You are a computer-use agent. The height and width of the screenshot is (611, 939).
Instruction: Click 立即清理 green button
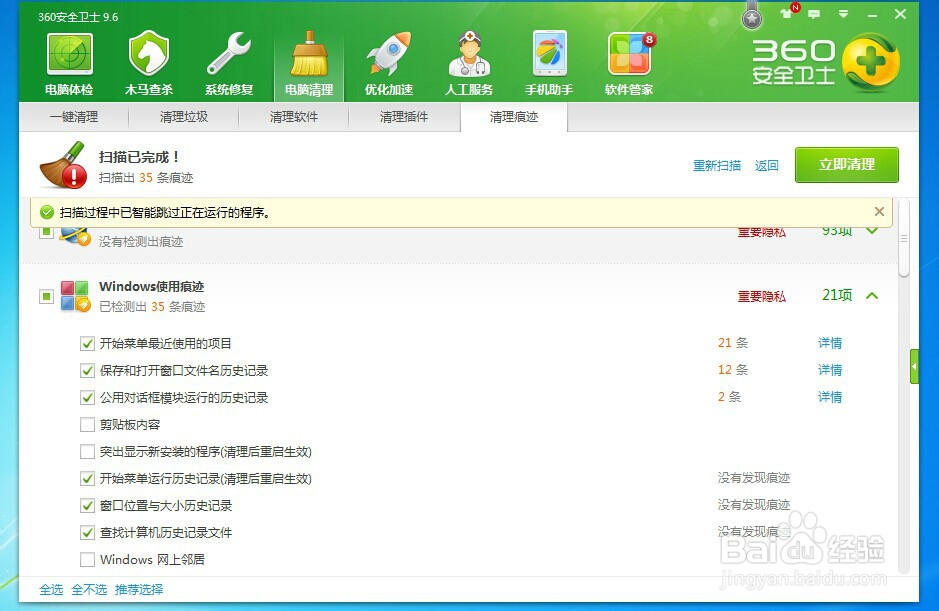click(x=847, y=165)
